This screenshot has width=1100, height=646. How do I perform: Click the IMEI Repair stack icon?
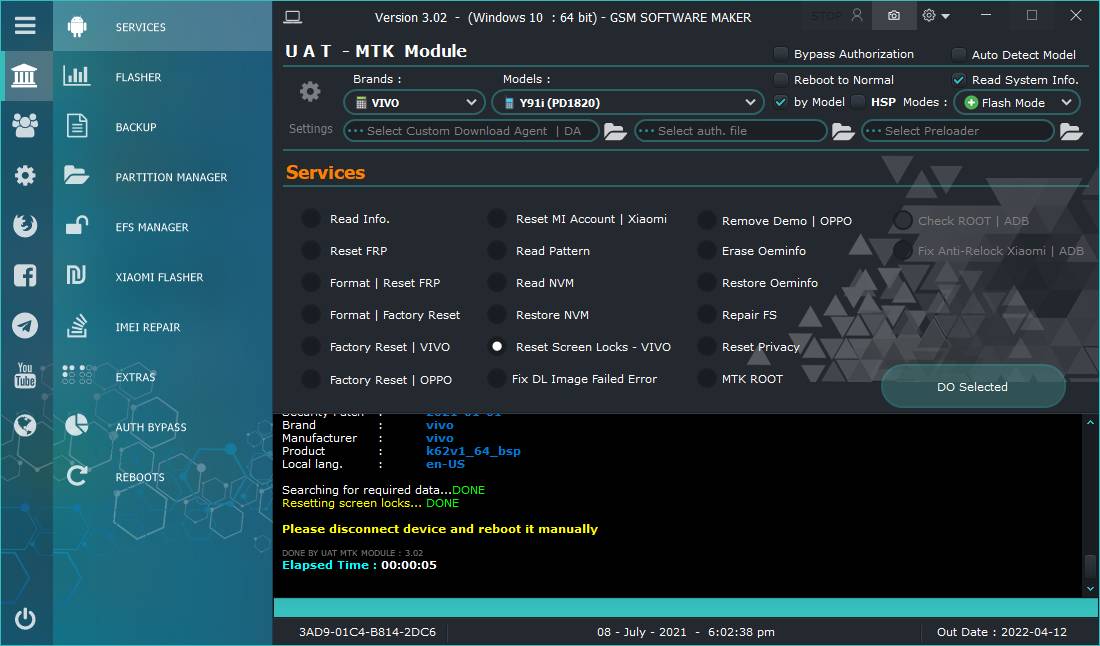[76, 326]
